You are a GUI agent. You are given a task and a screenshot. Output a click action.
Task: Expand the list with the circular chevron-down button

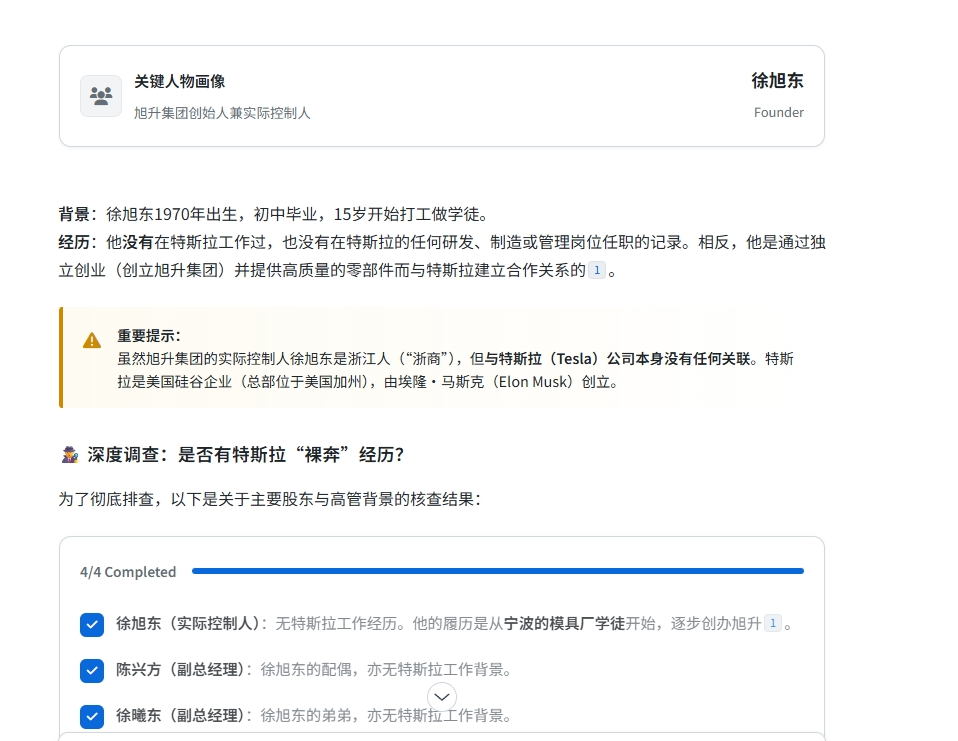pos(442,697)
